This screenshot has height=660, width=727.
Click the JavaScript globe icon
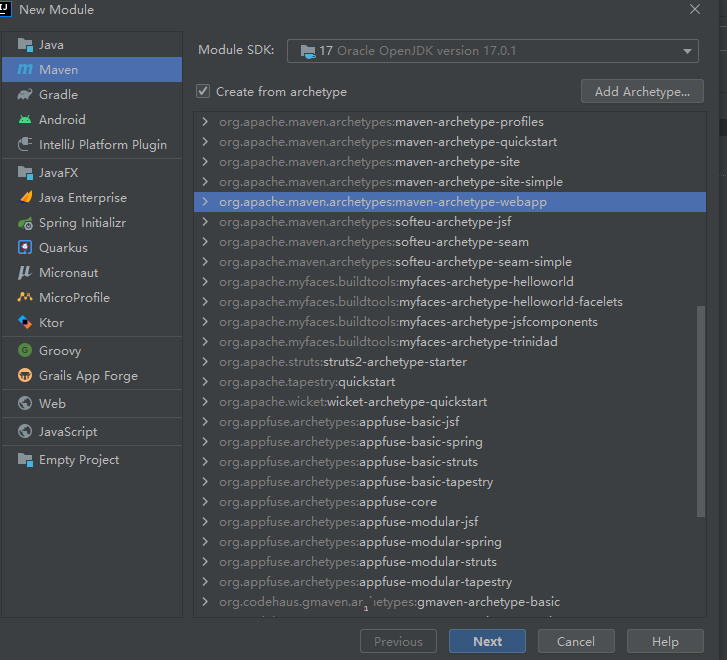[x=25, y=431]
